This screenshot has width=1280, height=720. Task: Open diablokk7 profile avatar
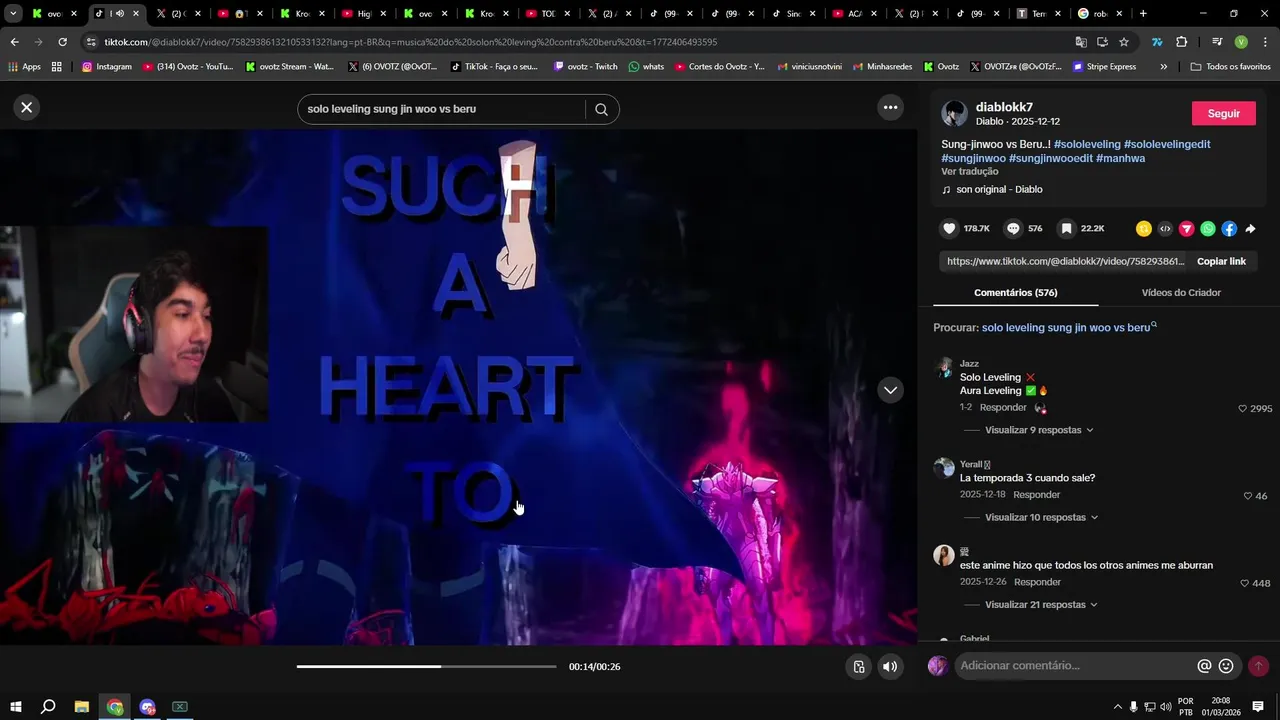tap(955, 113)
